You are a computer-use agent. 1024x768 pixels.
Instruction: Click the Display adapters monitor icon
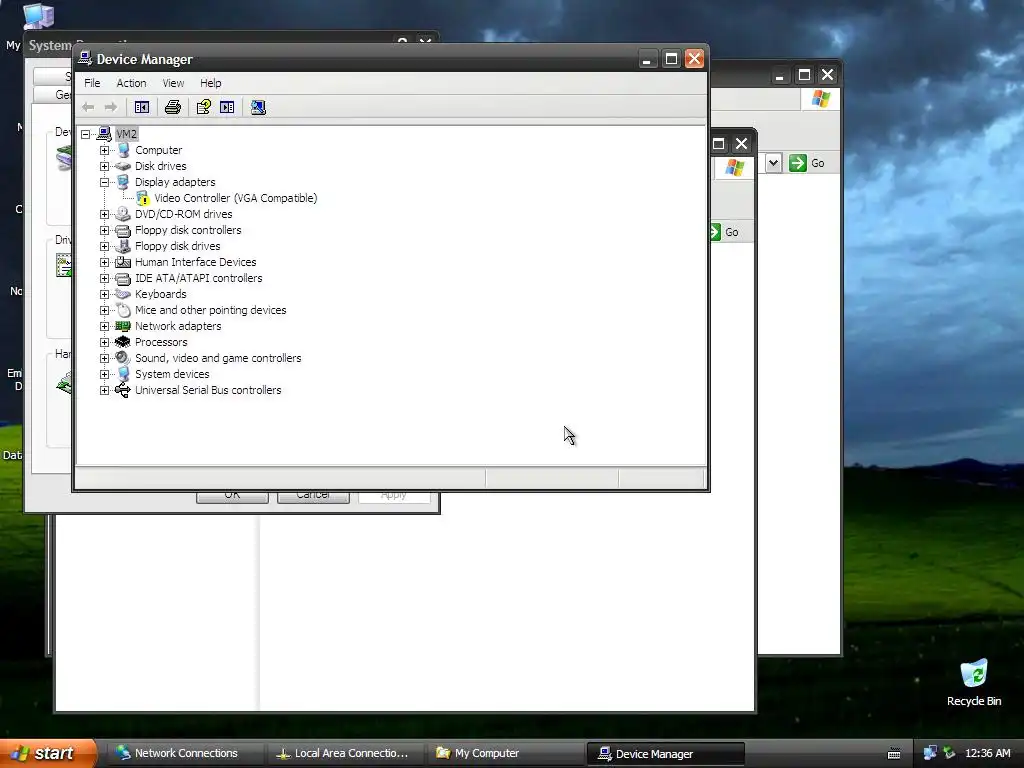[x=123, y=182]
